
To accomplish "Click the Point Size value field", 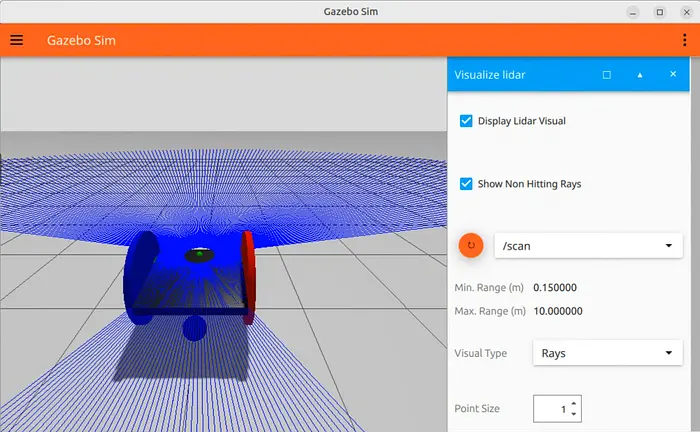I will tap(551, 408).
